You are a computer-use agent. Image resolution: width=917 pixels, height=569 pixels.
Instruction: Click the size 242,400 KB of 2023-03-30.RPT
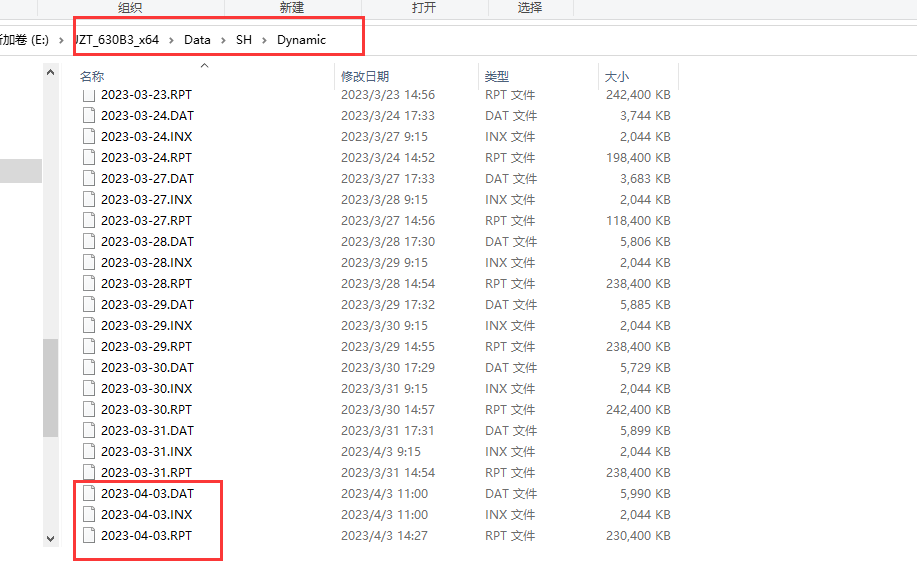click(638, 410)
